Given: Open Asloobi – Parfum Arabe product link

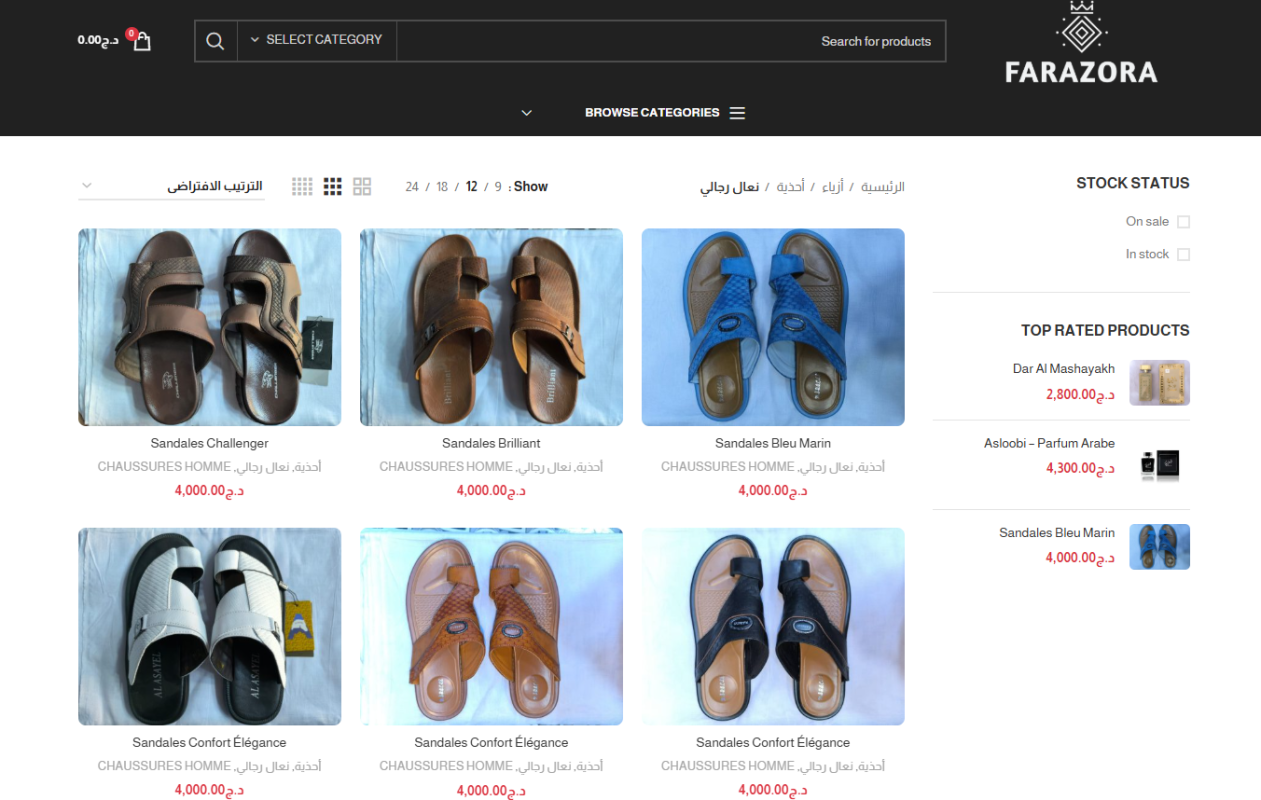Looking at the screenshot, I should click(x=1049, y=443).
